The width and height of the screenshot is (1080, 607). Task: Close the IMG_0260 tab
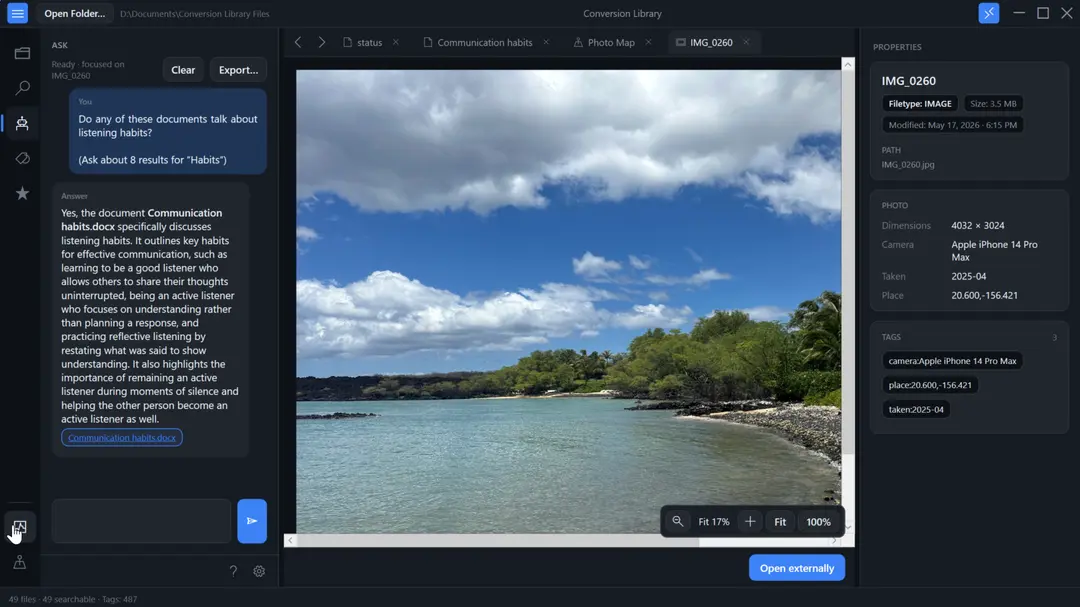pyautogui.click(x=746, y=42)
